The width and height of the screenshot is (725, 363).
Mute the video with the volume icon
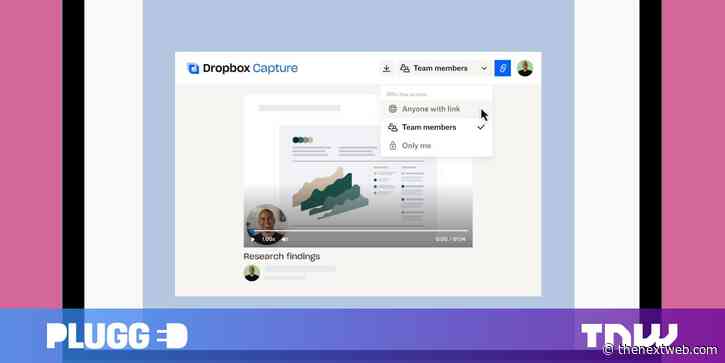(285, 239)
